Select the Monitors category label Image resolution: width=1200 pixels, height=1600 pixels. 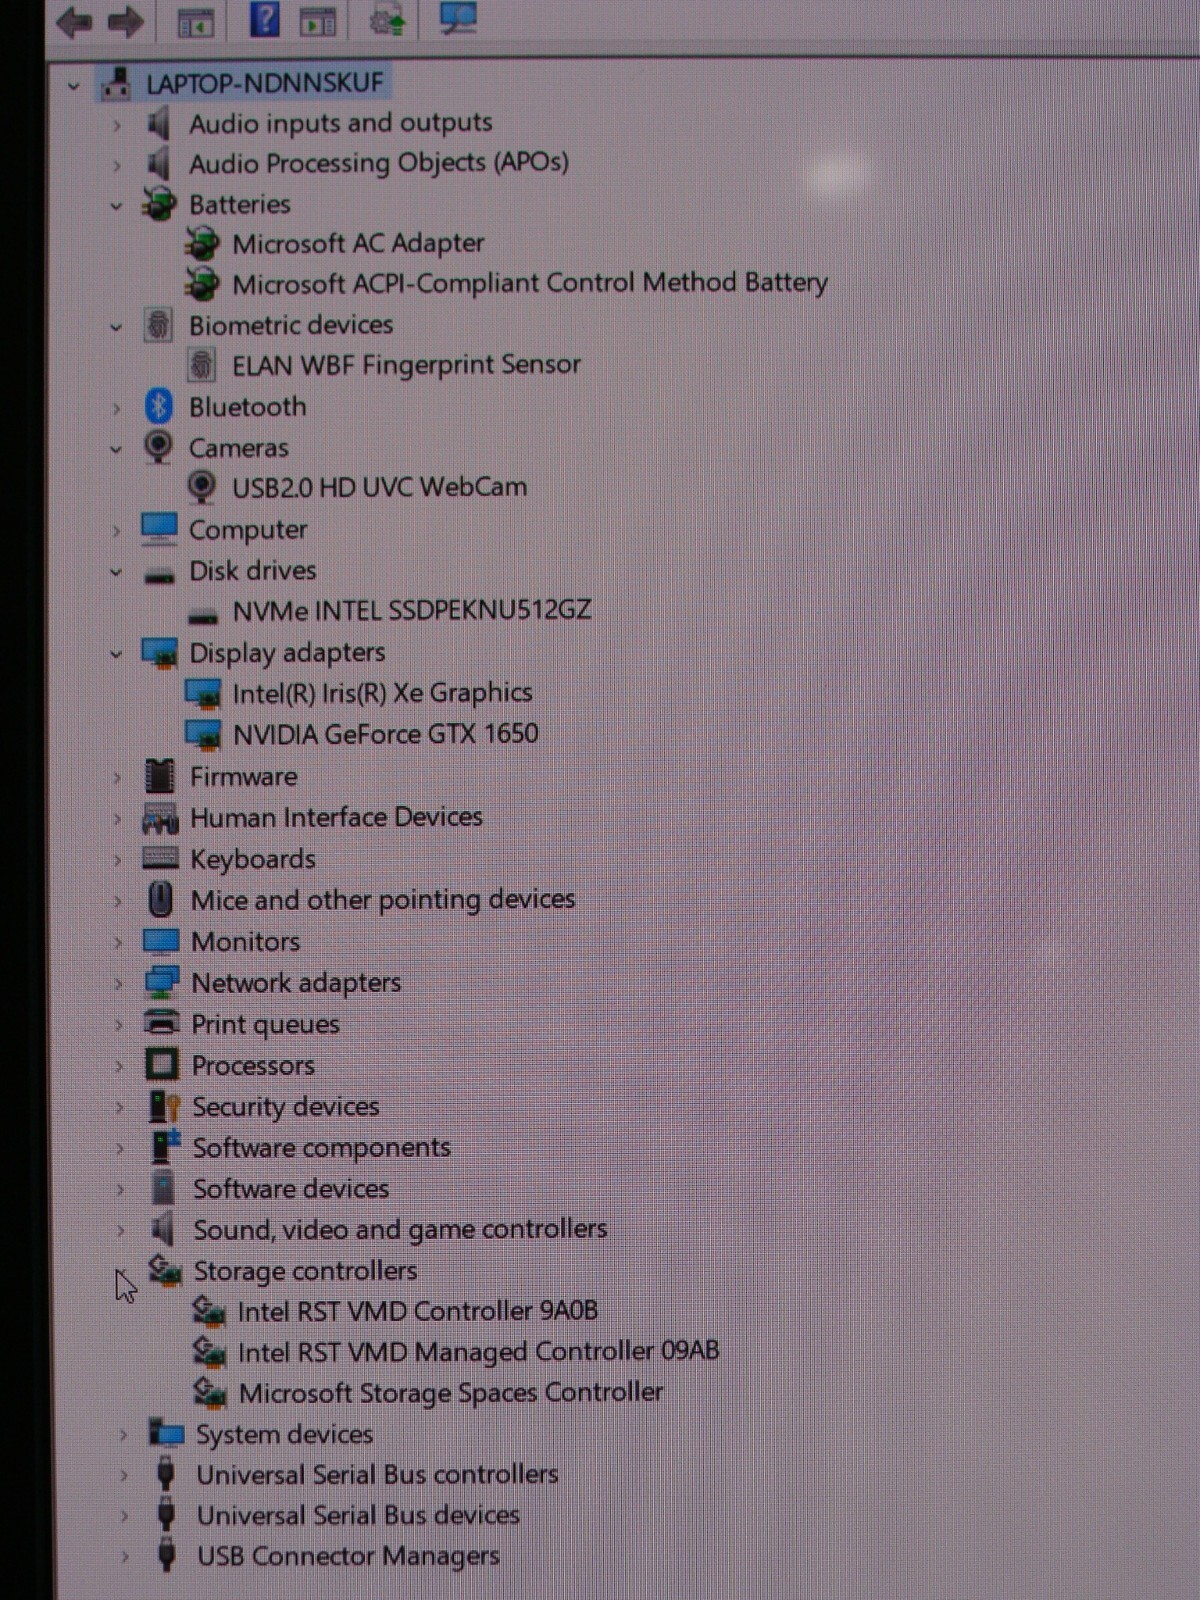[x=246, y=941]
